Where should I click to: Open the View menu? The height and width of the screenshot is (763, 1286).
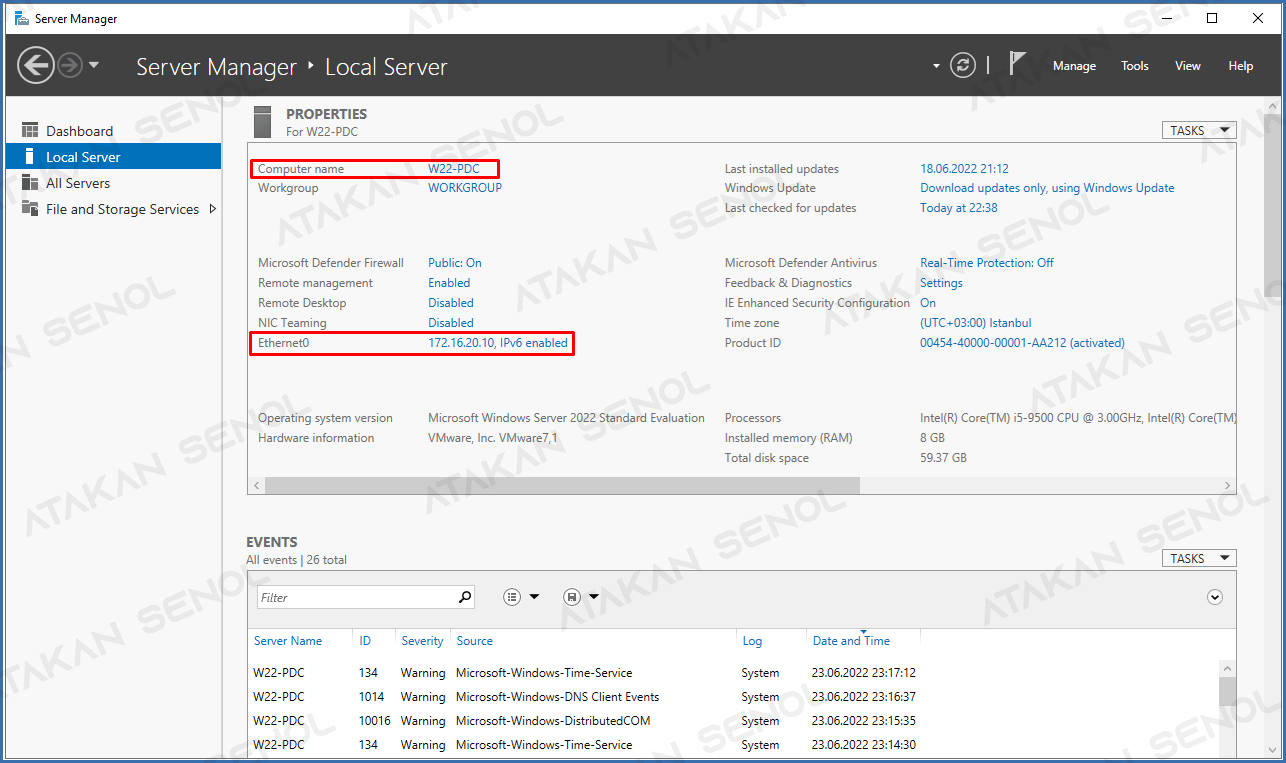(1188, 66)
